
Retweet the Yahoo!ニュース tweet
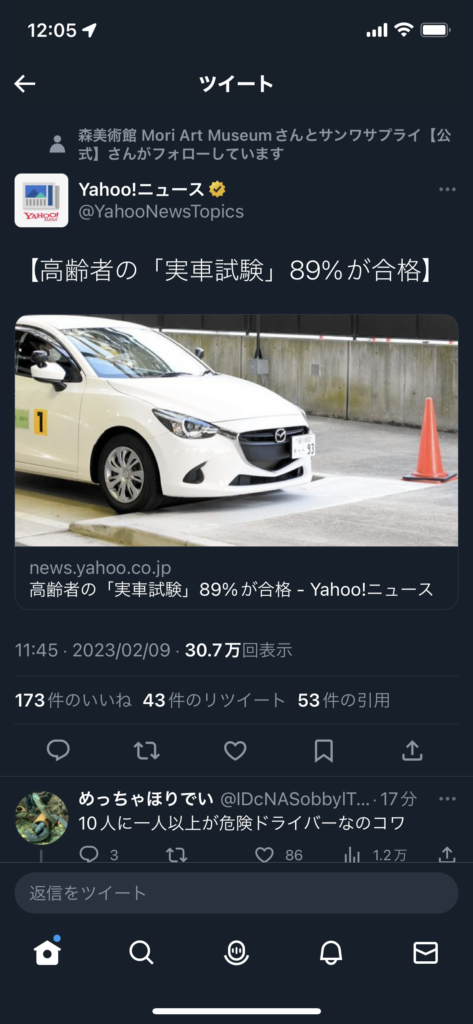(x=146, y=750)
